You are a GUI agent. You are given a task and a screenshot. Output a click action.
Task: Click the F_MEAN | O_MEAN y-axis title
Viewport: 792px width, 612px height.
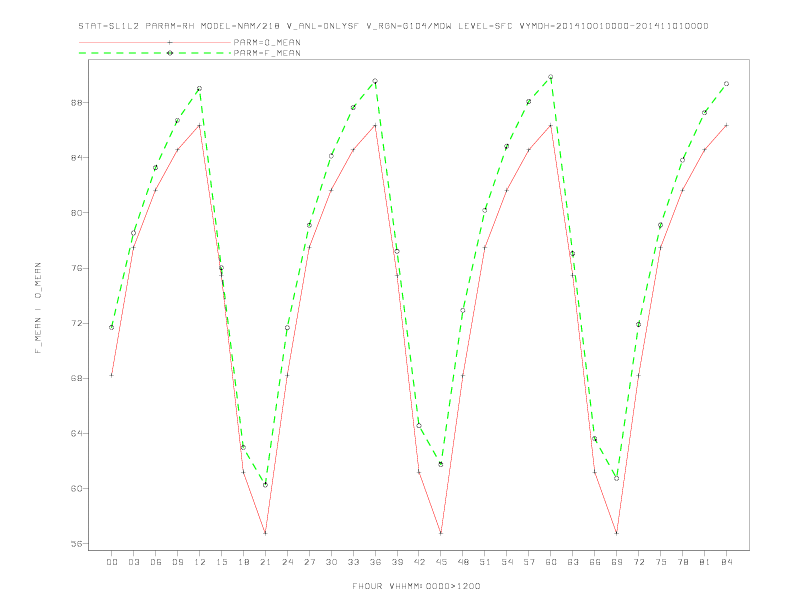pos(38,308)
